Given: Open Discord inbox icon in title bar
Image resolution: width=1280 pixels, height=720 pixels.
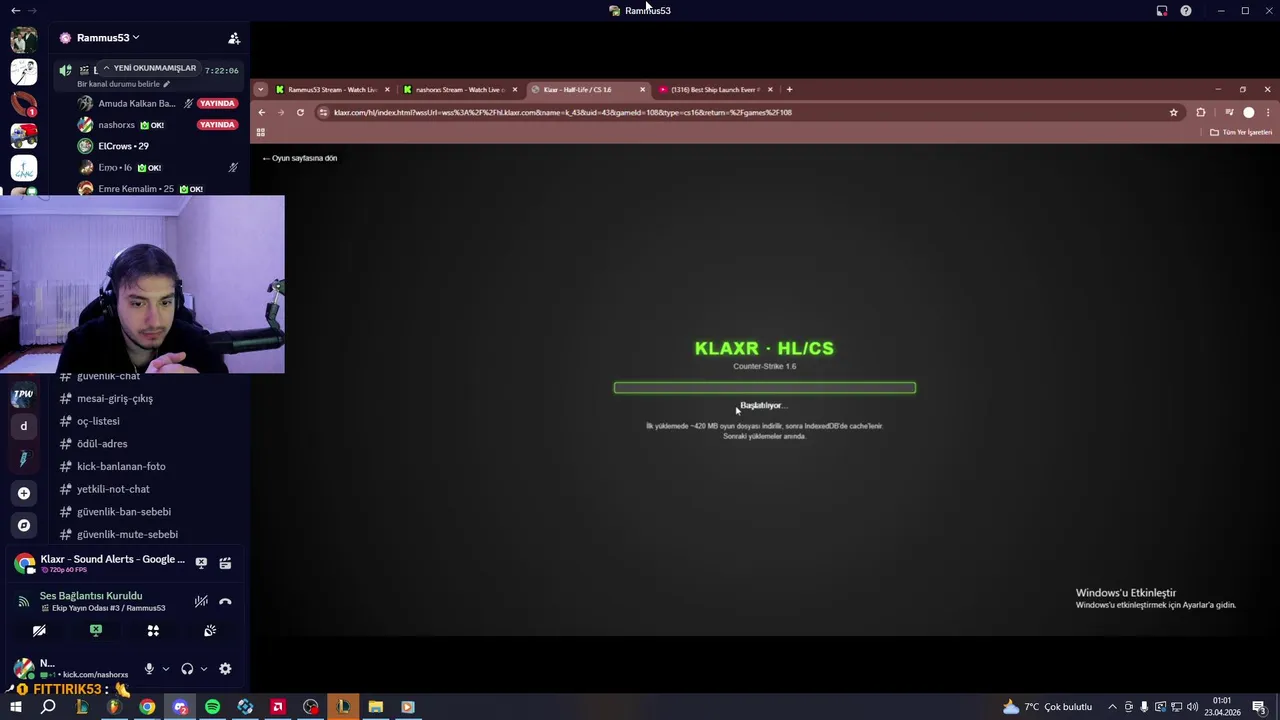Looking at the screenshot, I should [x=1162, y=11].
